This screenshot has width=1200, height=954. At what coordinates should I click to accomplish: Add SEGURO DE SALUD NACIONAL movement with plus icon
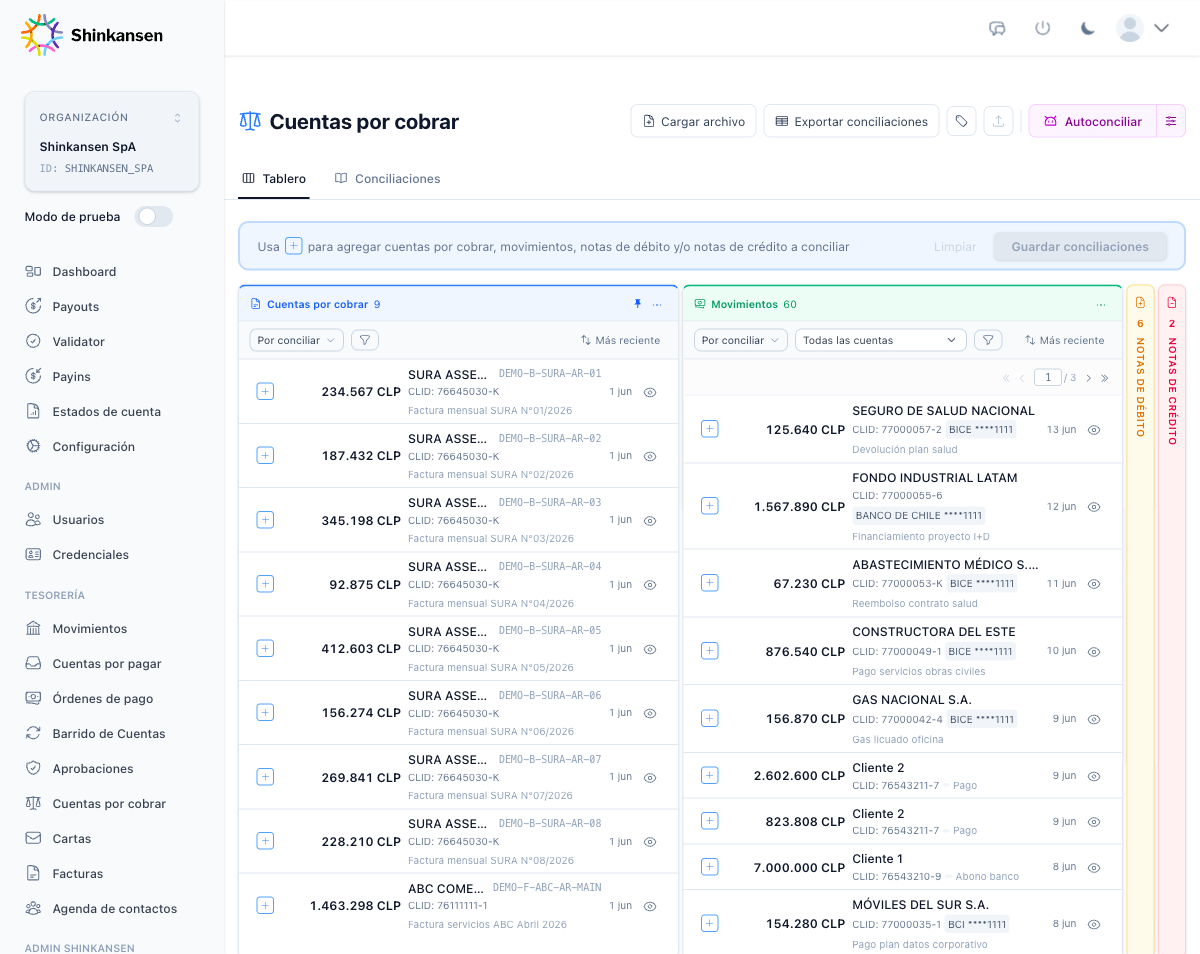click(x=710, y=429)
